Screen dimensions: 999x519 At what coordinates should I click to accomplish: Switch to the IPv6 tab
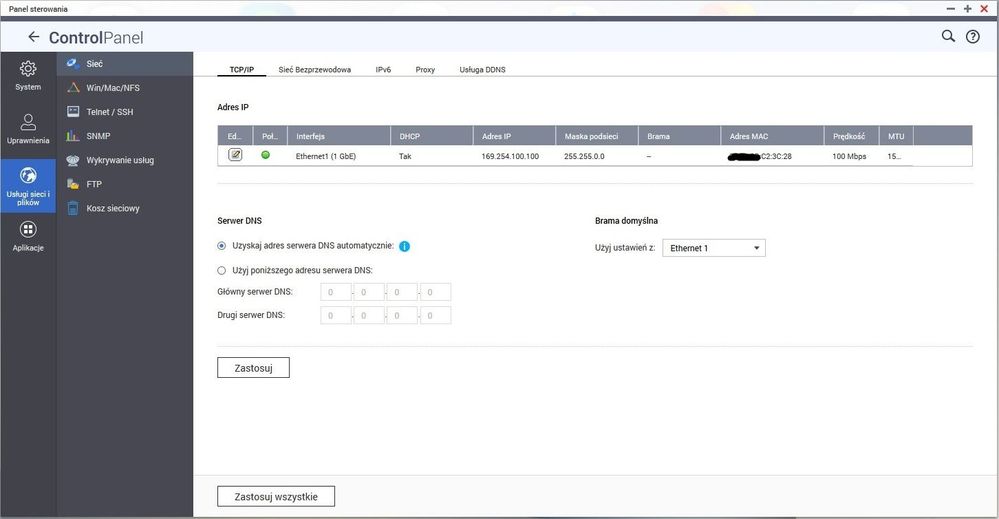pos(383,70)
